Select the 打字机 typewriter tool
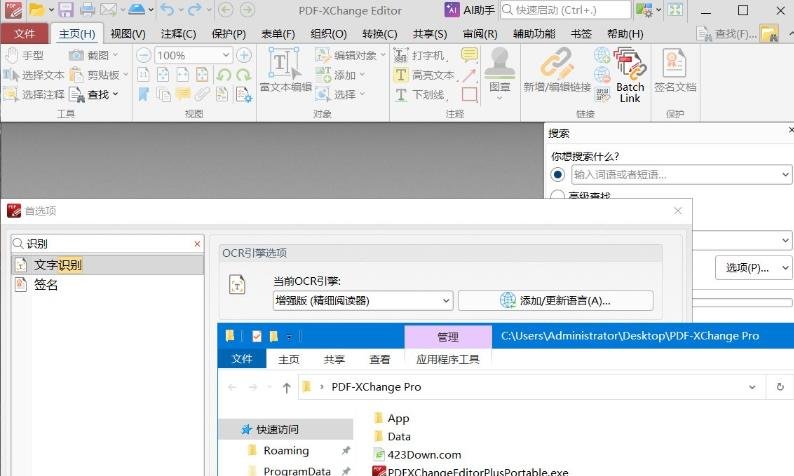The height and width of the screenshot is (476, 794). pos(420,55)
